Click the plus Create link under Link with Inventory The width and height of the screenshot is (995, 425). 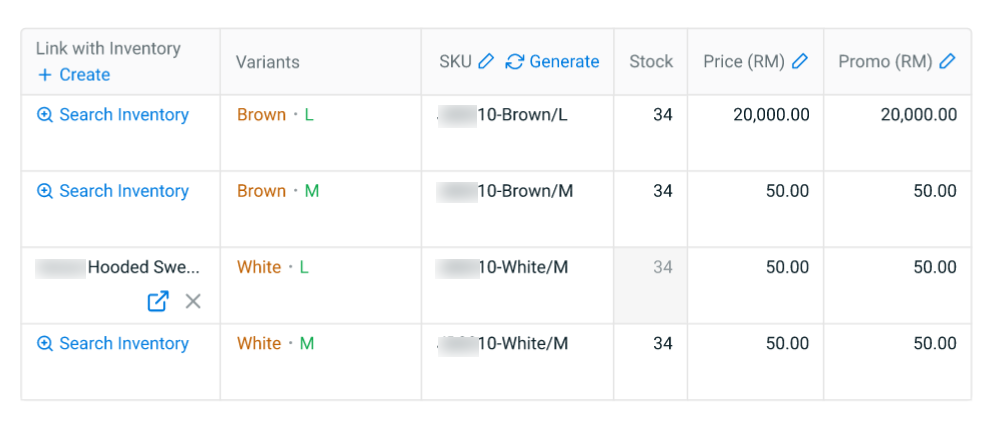point(74,75)
